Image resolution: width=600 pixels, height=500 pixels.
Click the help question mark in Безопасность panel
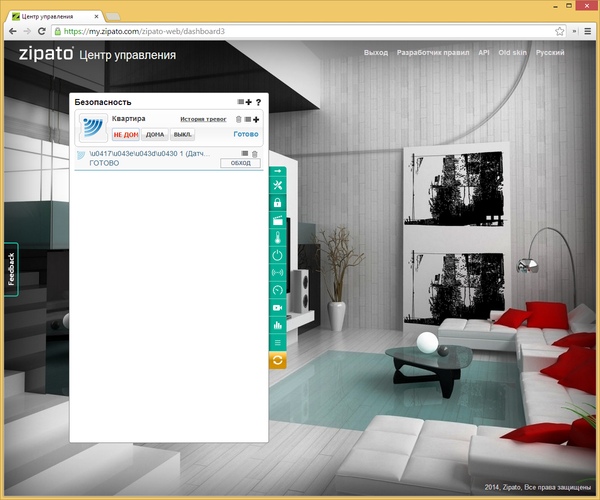(259, 102)
